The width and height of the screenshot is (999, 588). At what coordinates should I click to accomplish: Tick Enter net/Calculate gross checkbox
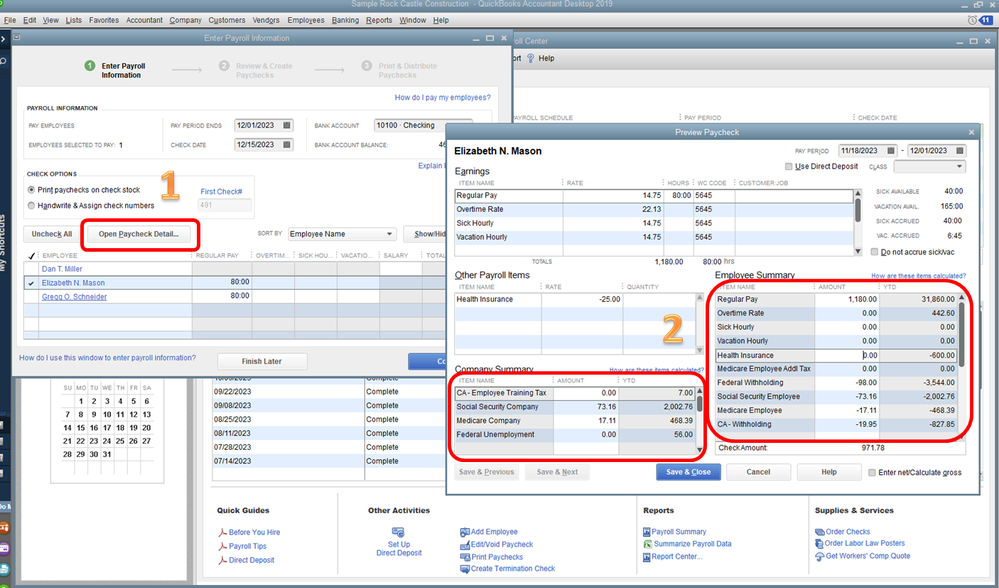872,473
